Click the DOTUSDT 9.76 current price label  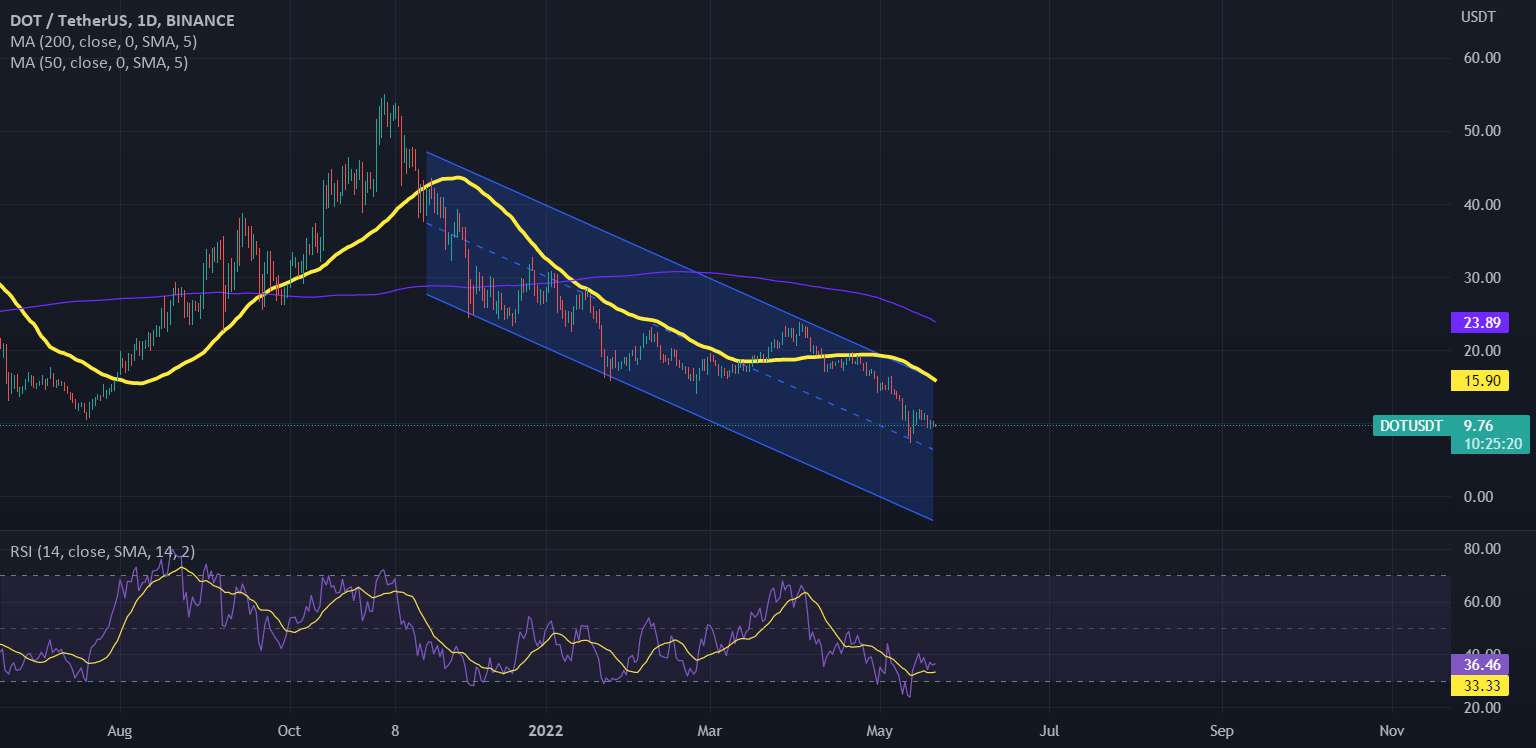1452,425
